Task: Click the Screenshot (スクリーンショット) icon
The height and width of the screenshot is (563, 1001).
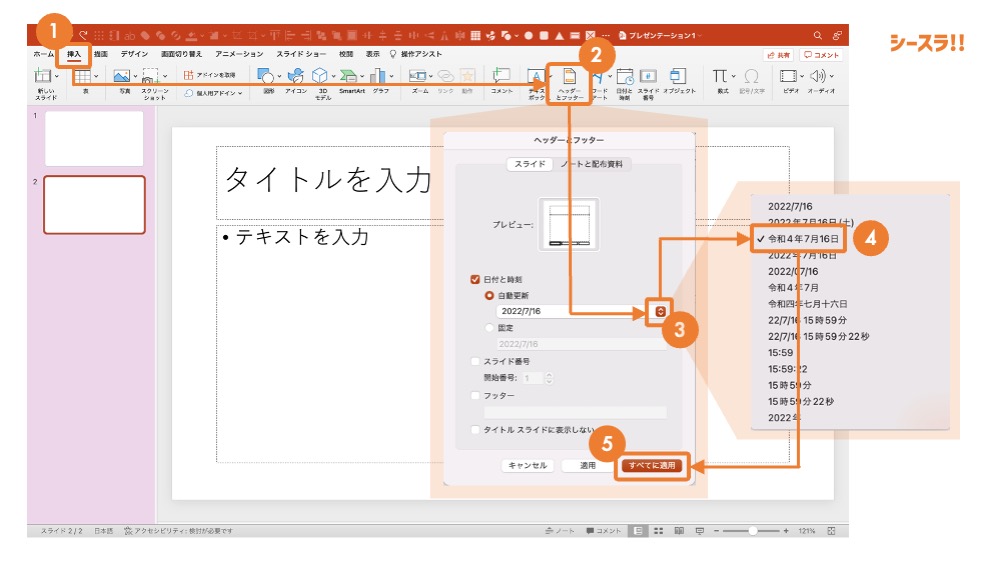Action: coord(151,77)
